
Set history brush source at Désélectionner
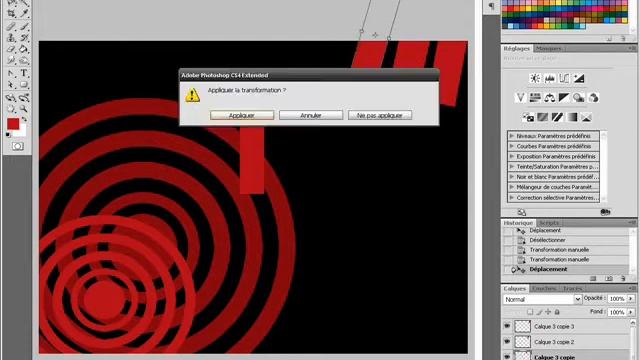point(508,240)
